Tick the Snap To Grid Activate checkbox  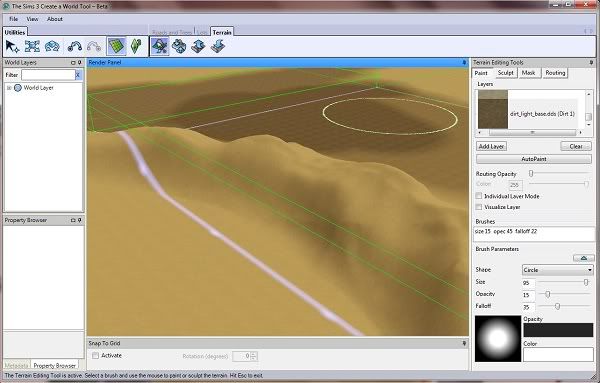click(95, 355)
